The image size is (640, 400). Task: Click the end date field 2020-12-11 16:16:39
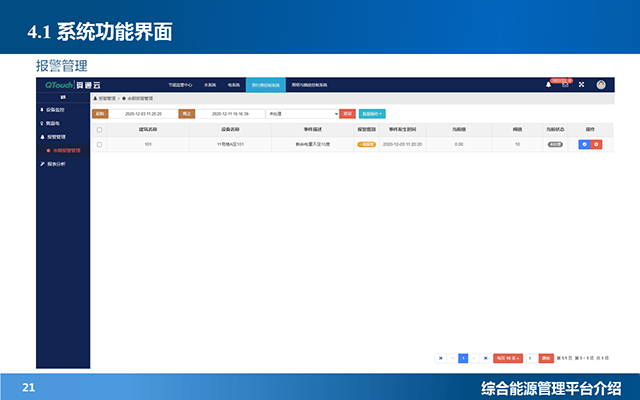230,114
